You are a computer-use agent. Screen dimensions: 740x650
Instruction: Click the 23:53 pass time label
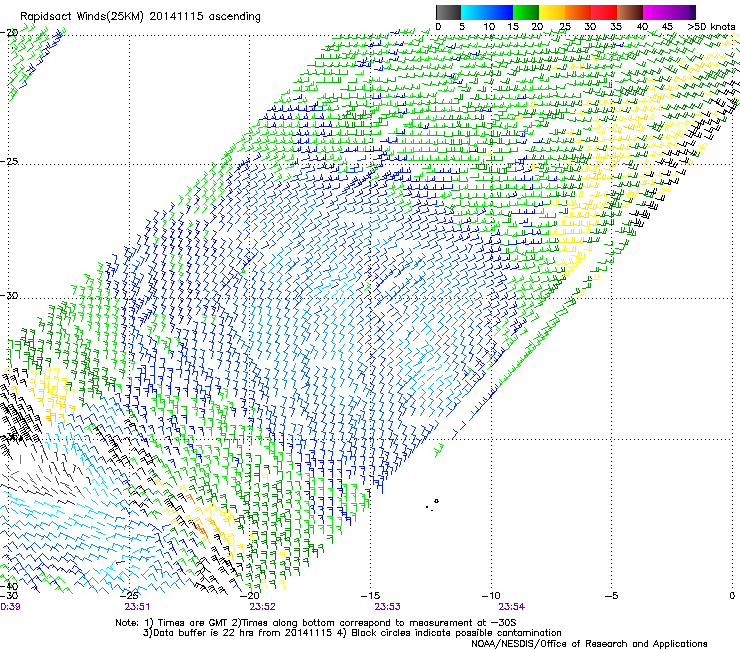click(387, 607)
